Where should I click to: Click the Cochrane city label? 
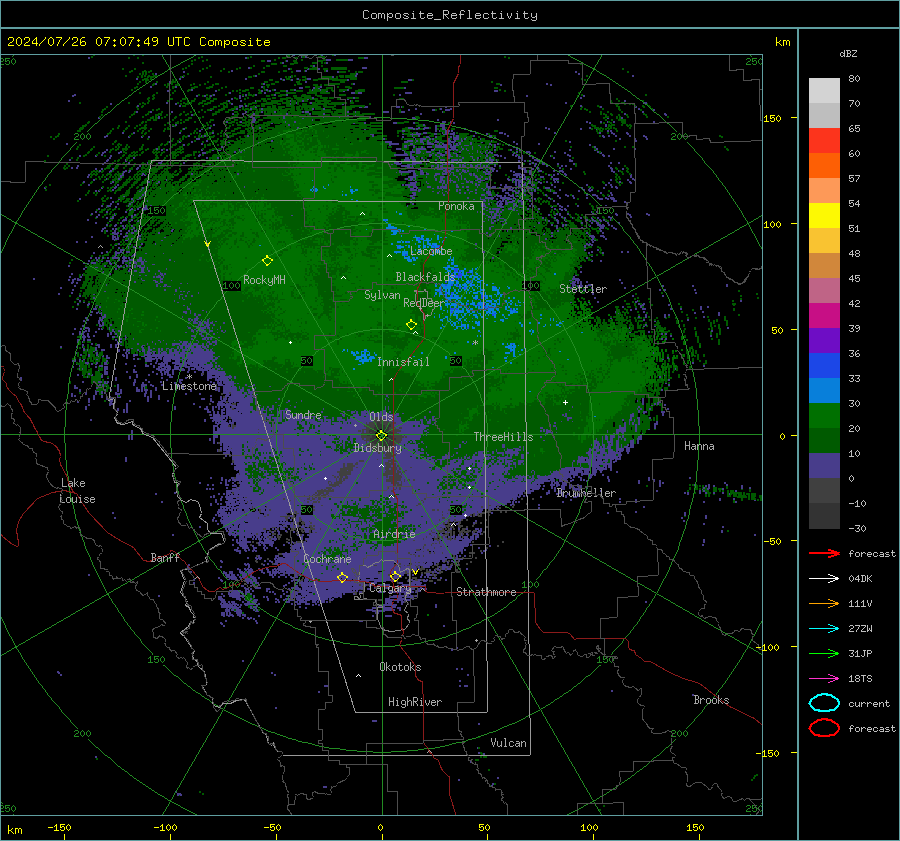tap(327, 559)
